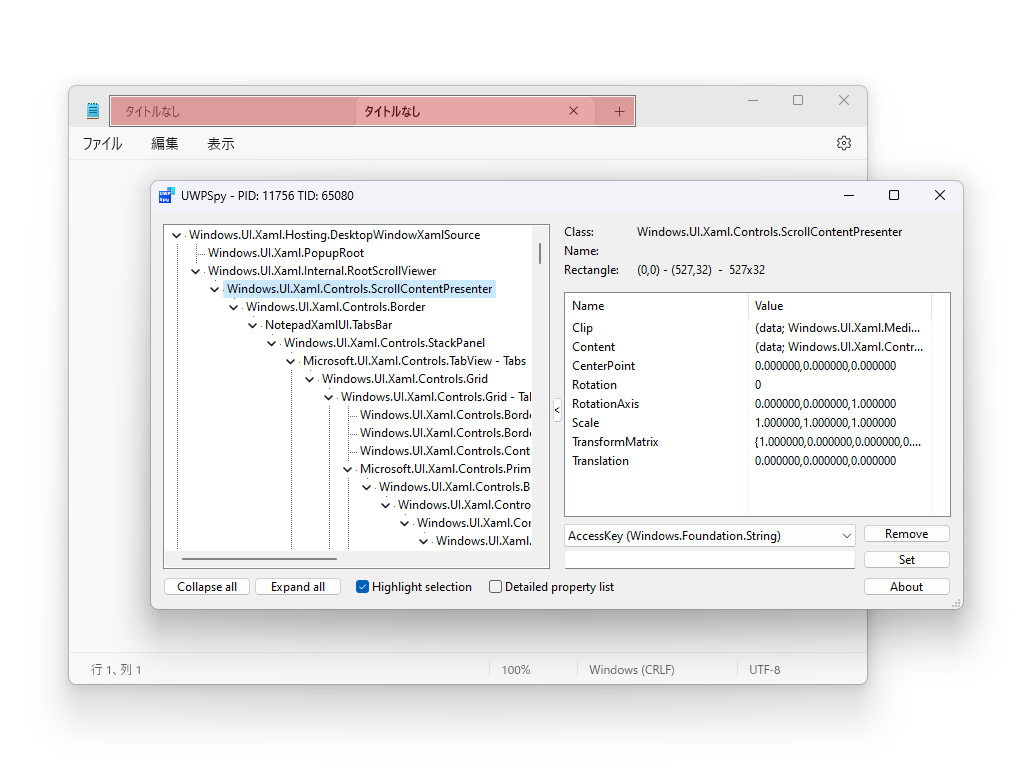Minimize the UWPSpy window
This screenshot has height=768, width=1024.
tap(849, 195)
